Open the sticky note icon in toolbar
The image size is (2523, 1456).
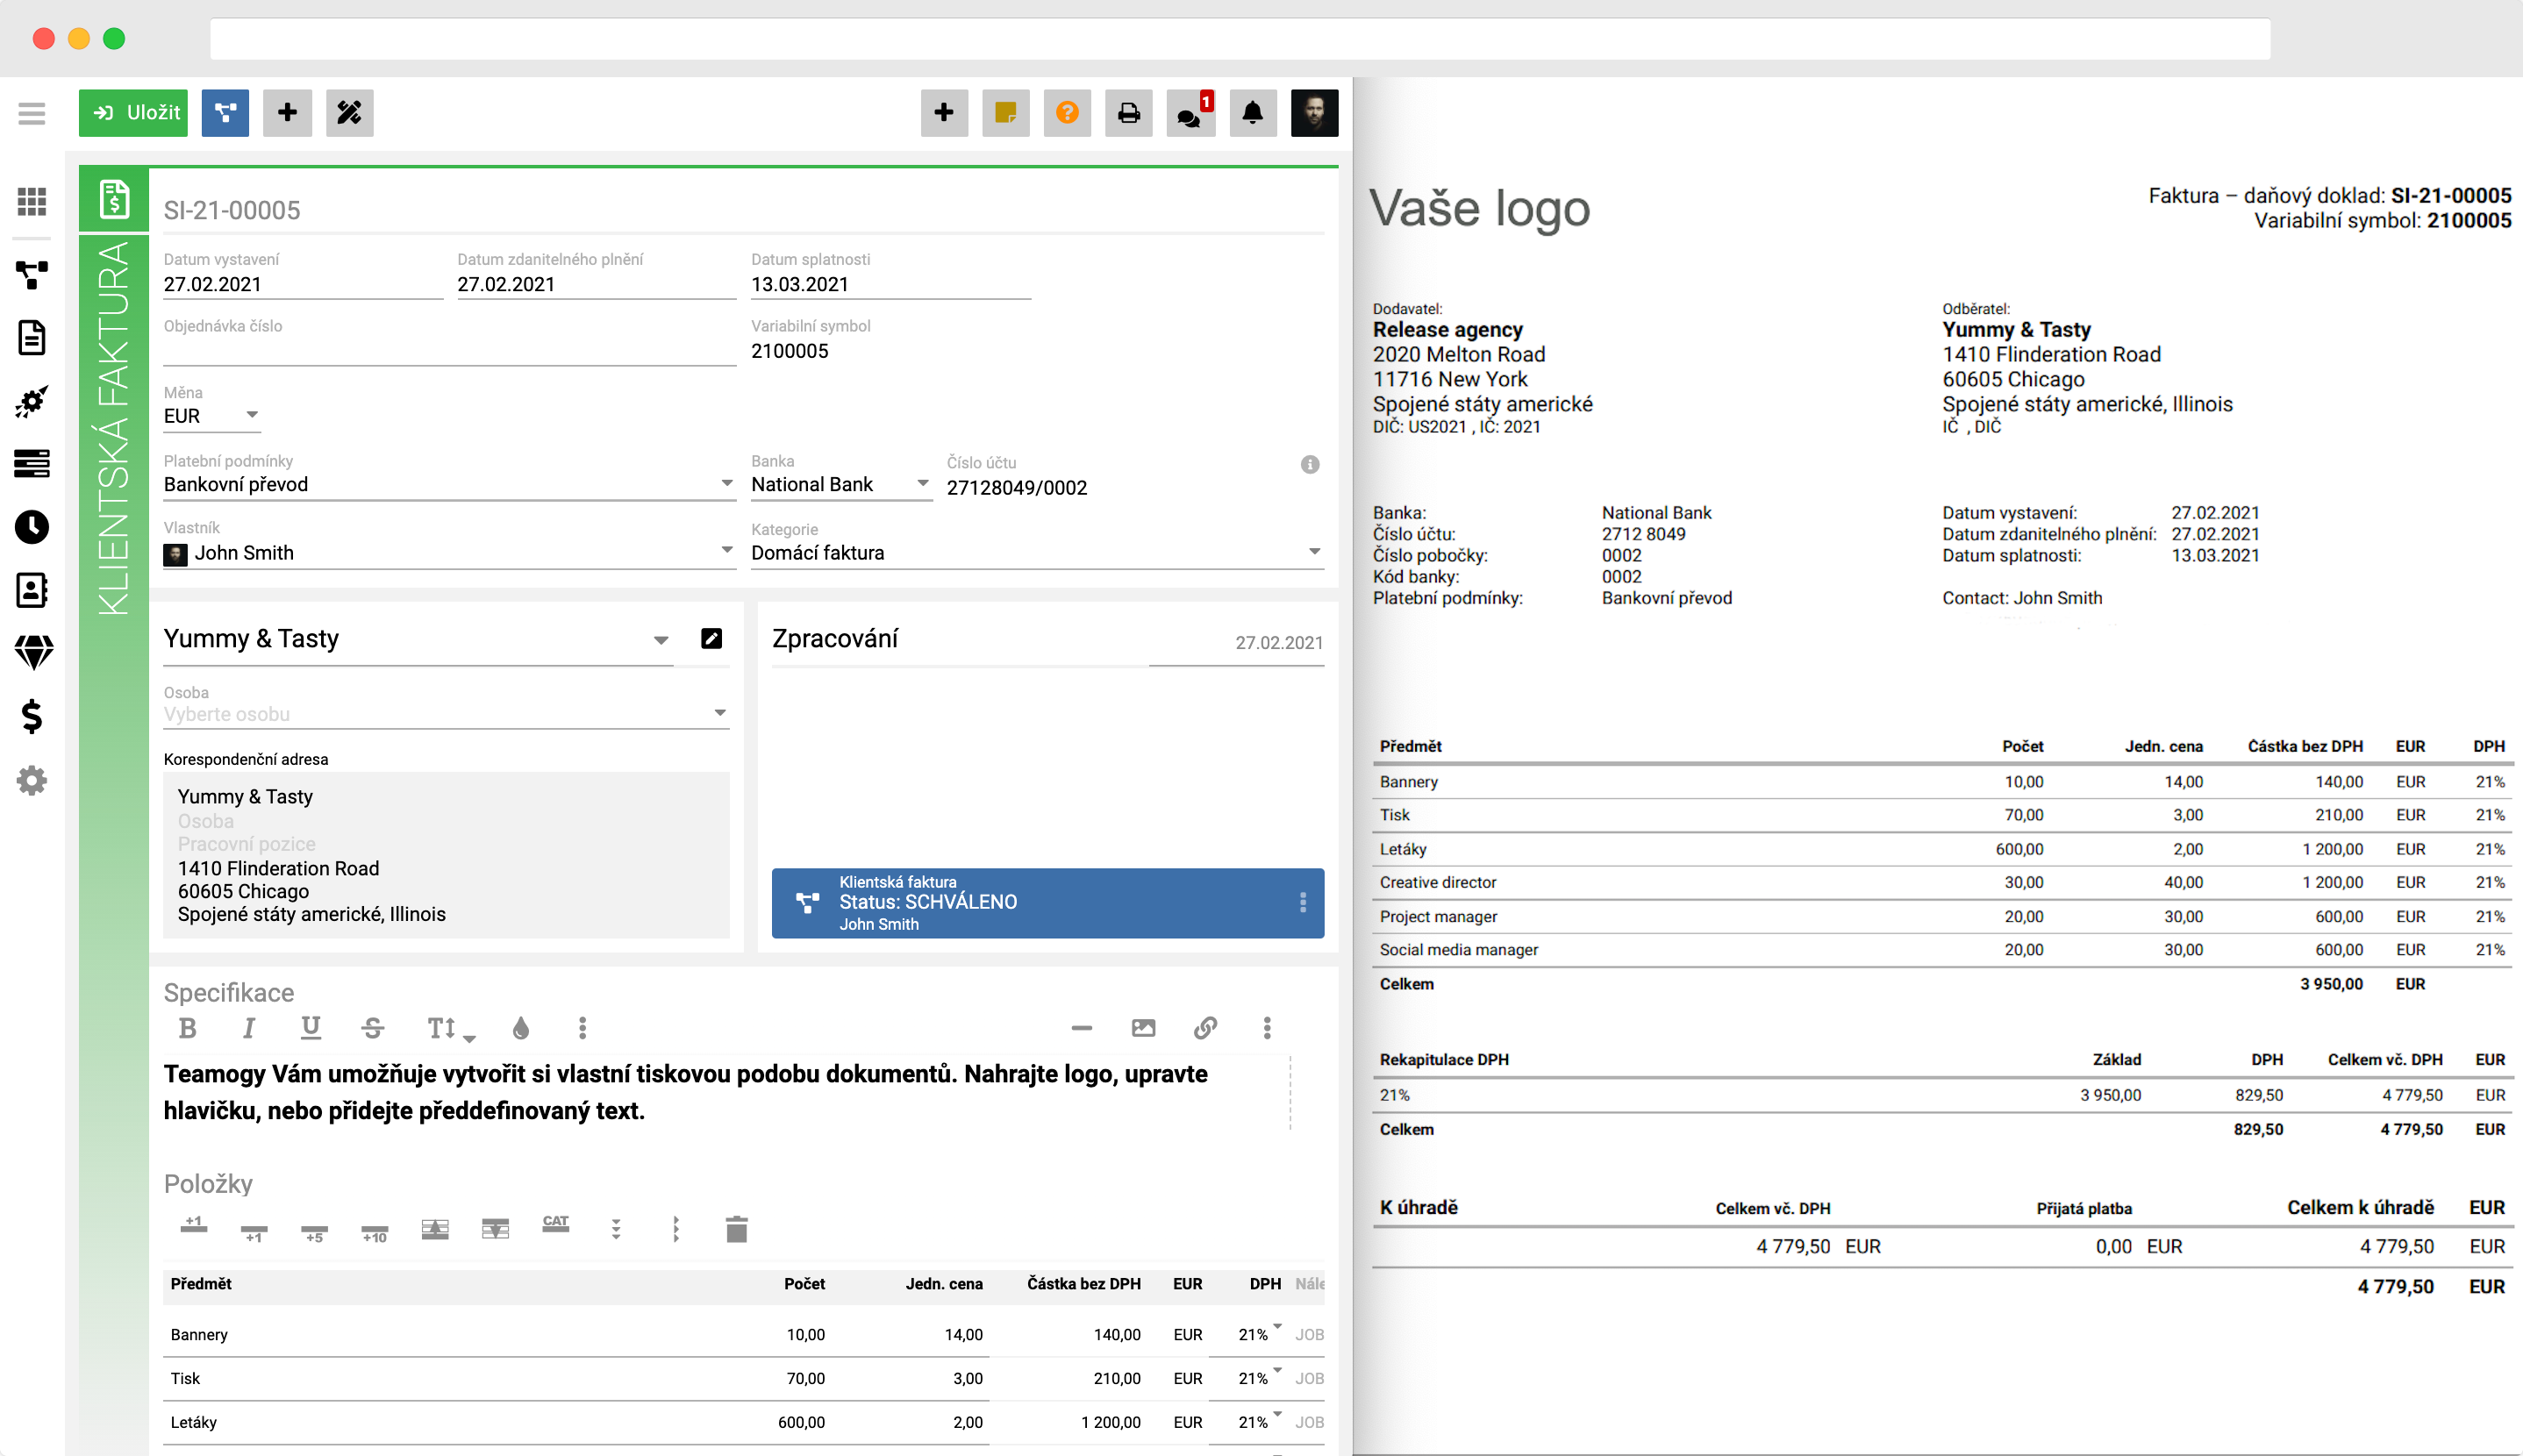(x=1006, y=113)
